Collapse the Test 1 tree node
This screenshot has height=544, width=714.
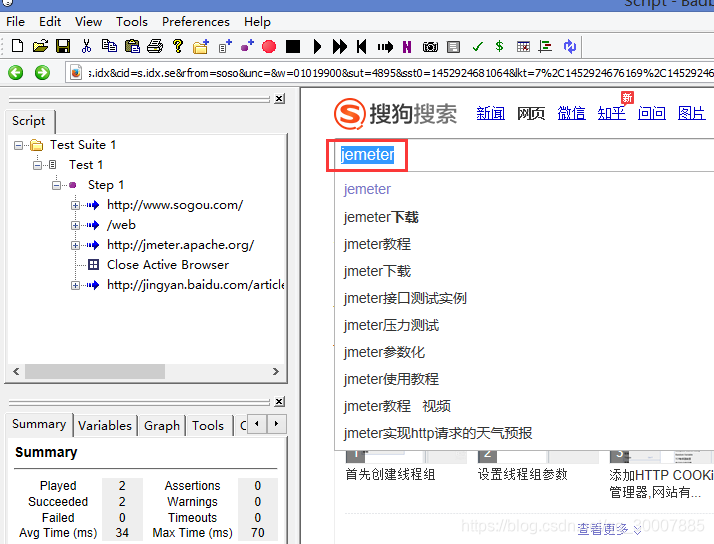tap(37, 165)
